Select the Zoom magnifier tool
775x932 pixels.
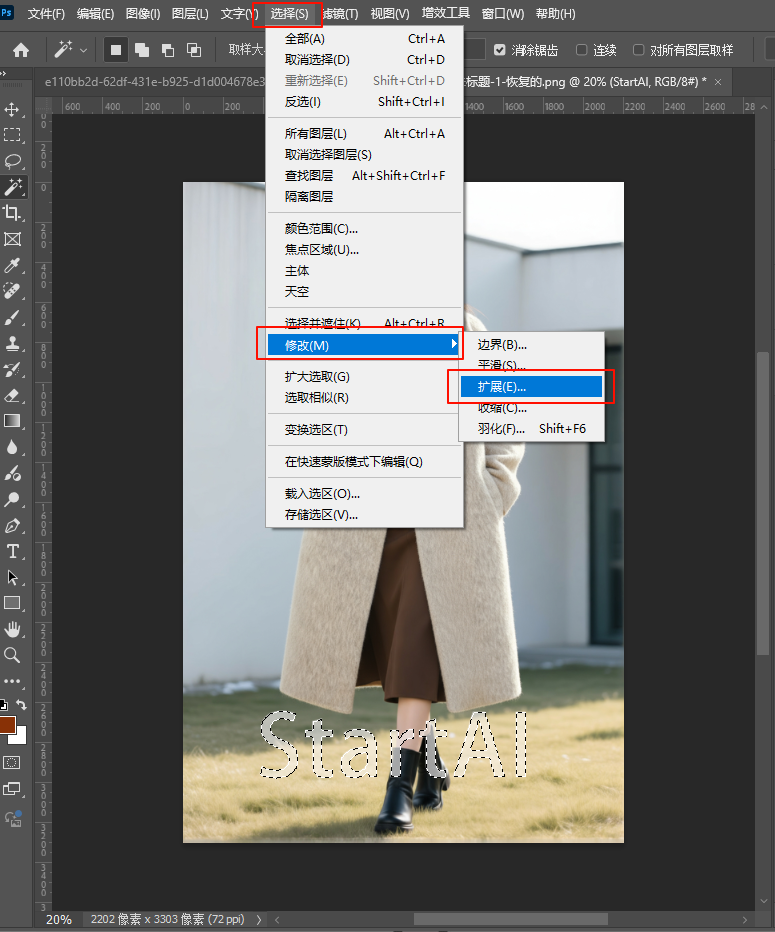13,655
